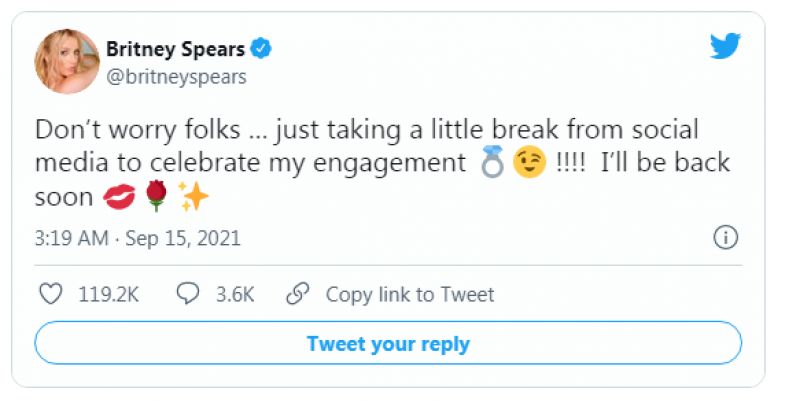Screen dimensions: 800x403
Task: Click the ring emoji in the tweet
Action: click(491, 164)
